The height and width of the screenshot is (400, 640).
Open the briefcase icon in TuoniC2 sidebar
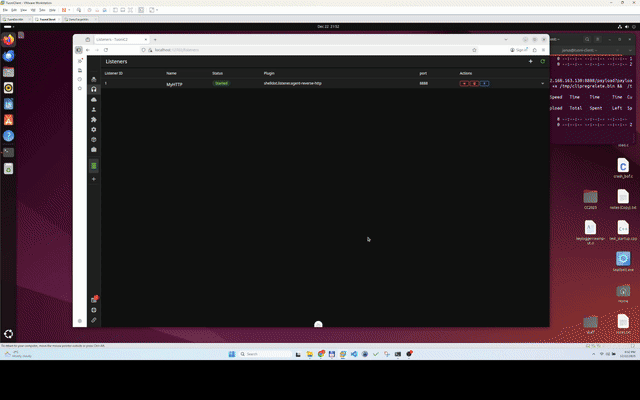[94, 149]
